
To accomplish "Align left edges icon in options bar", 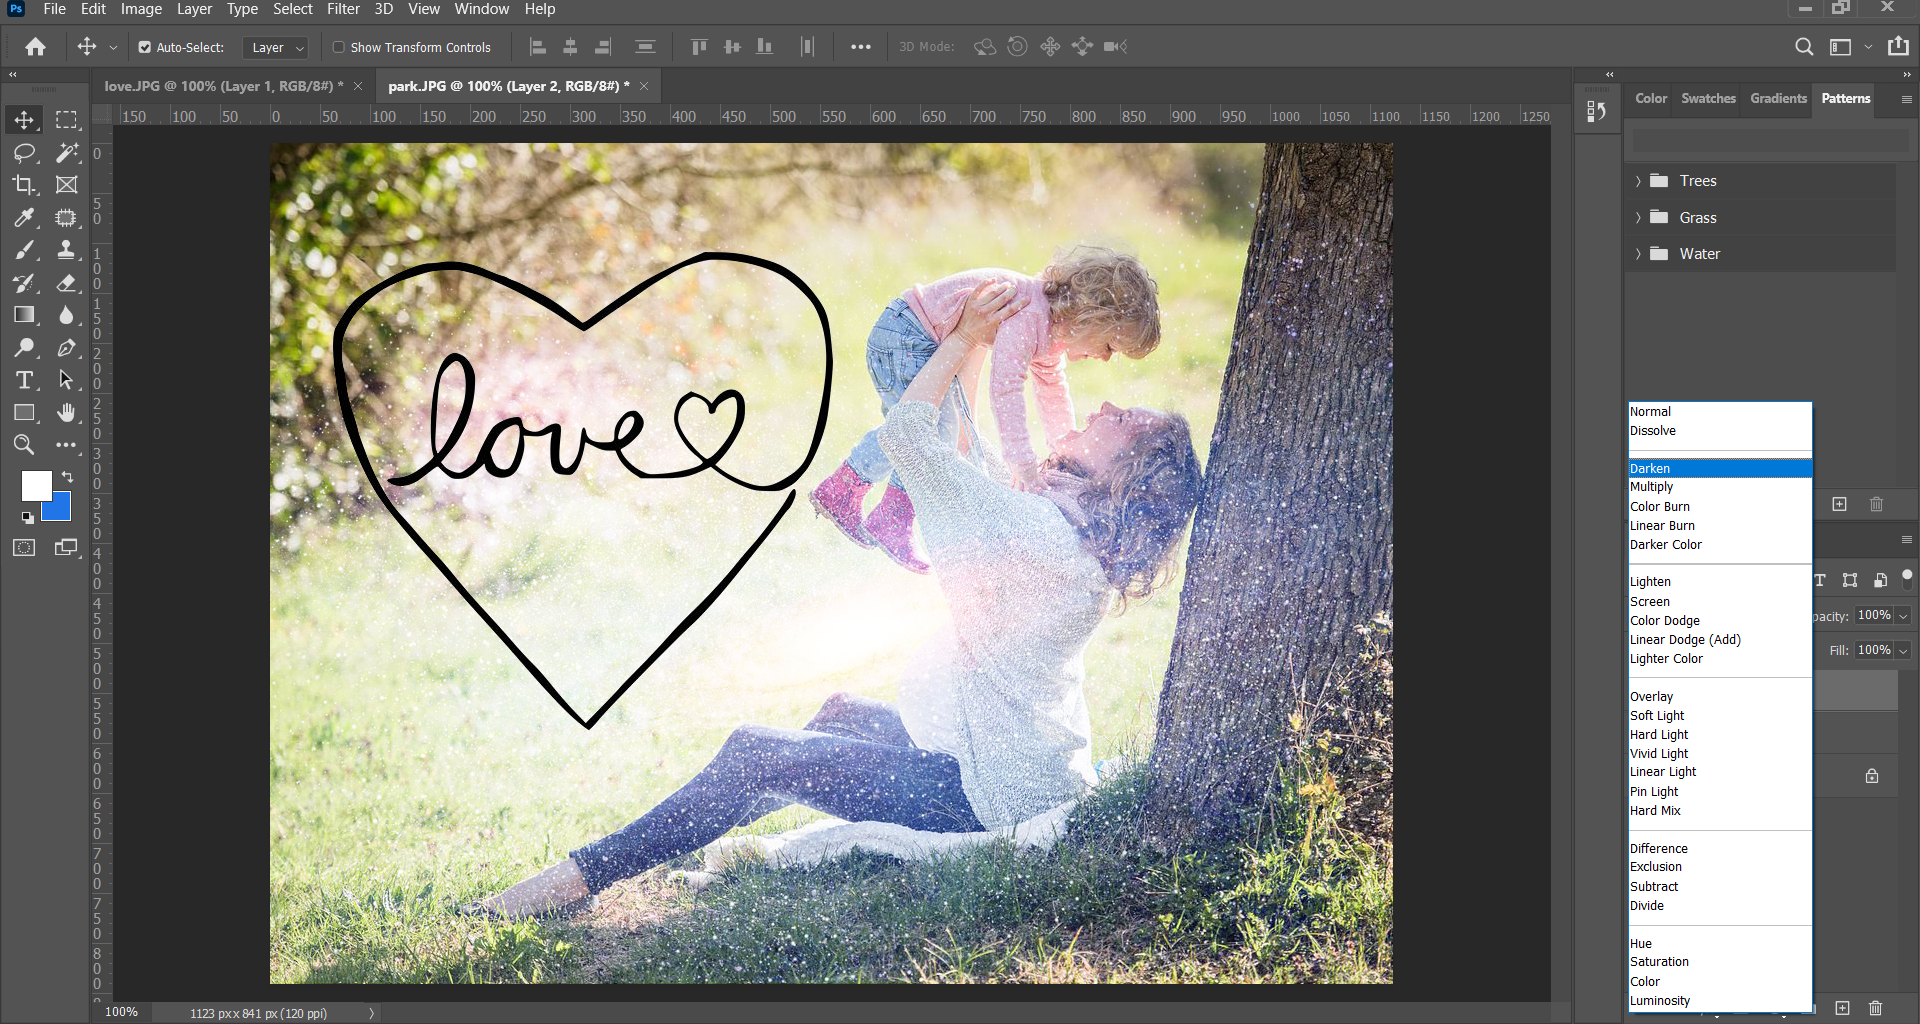I will pyautogui.click(x=538, y=47).
